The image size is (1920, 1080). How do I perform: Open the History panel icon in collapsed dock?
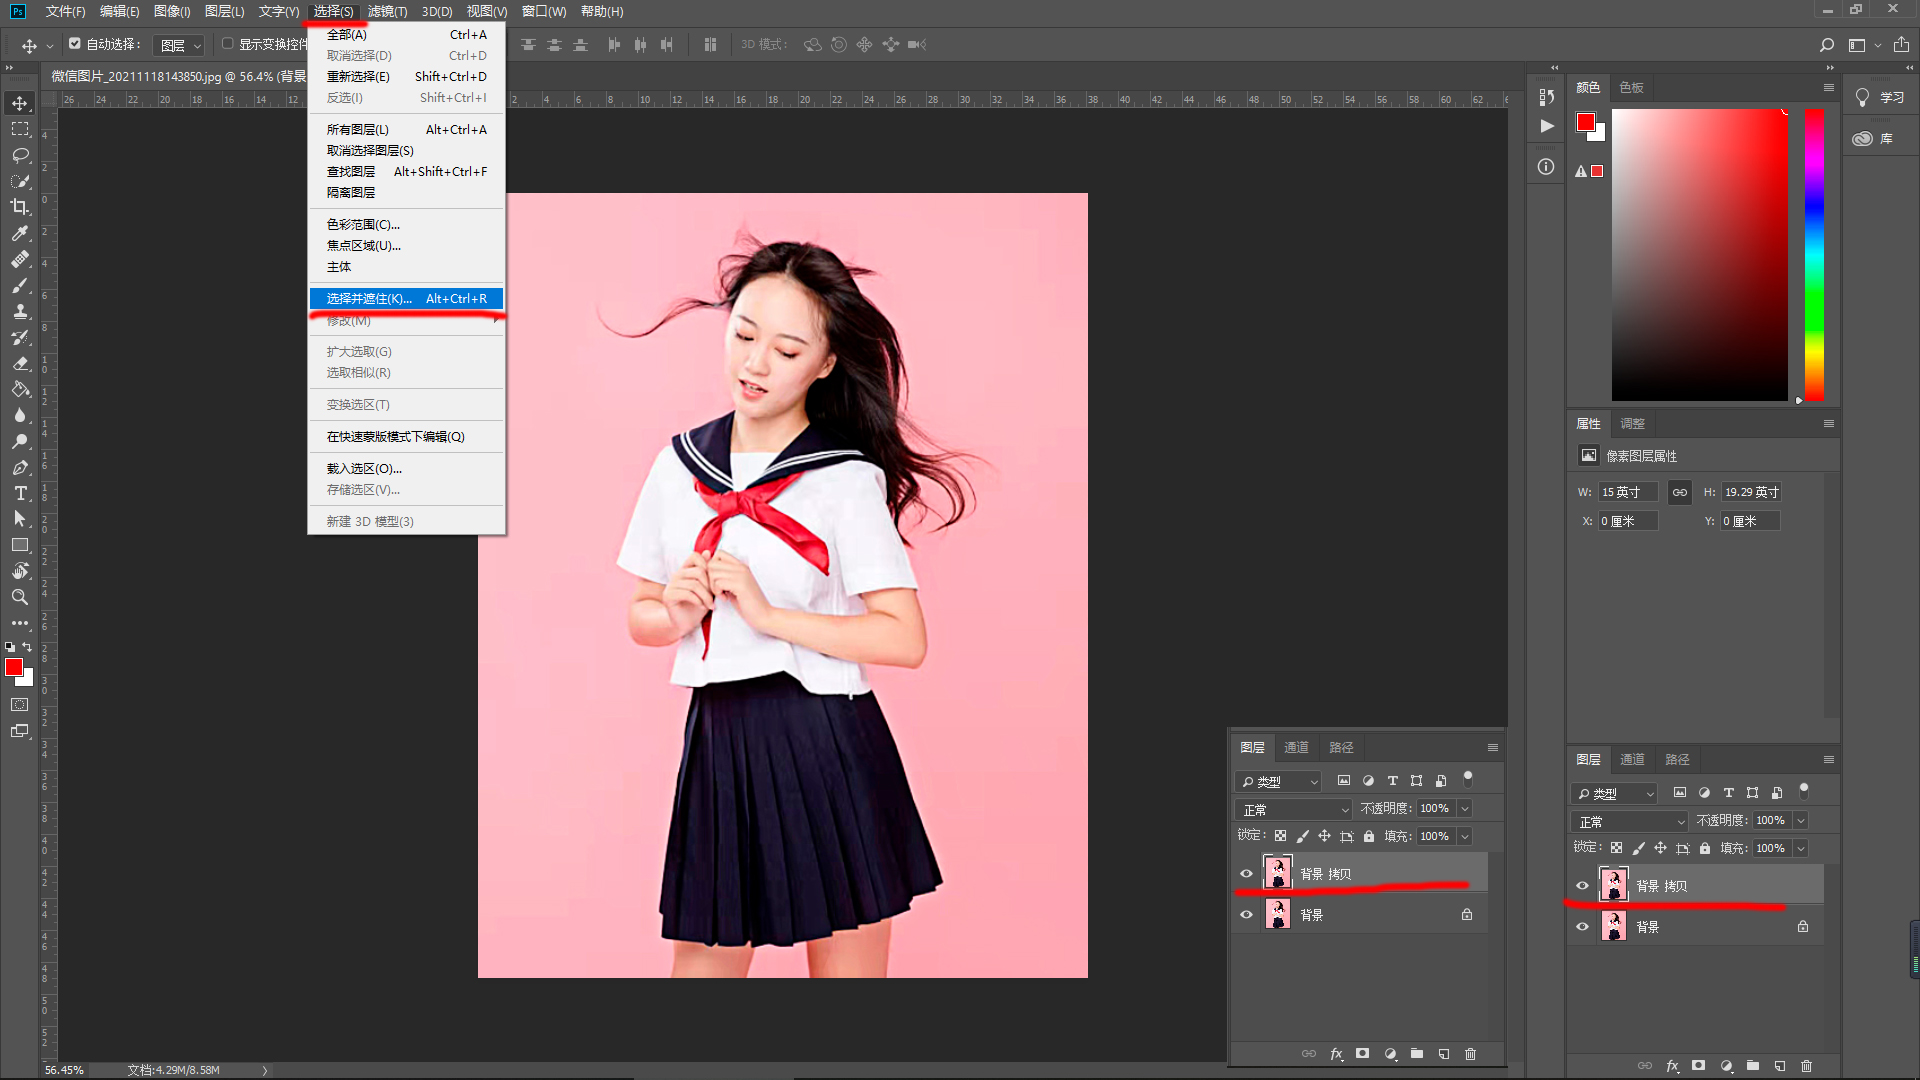[1546, 97]
